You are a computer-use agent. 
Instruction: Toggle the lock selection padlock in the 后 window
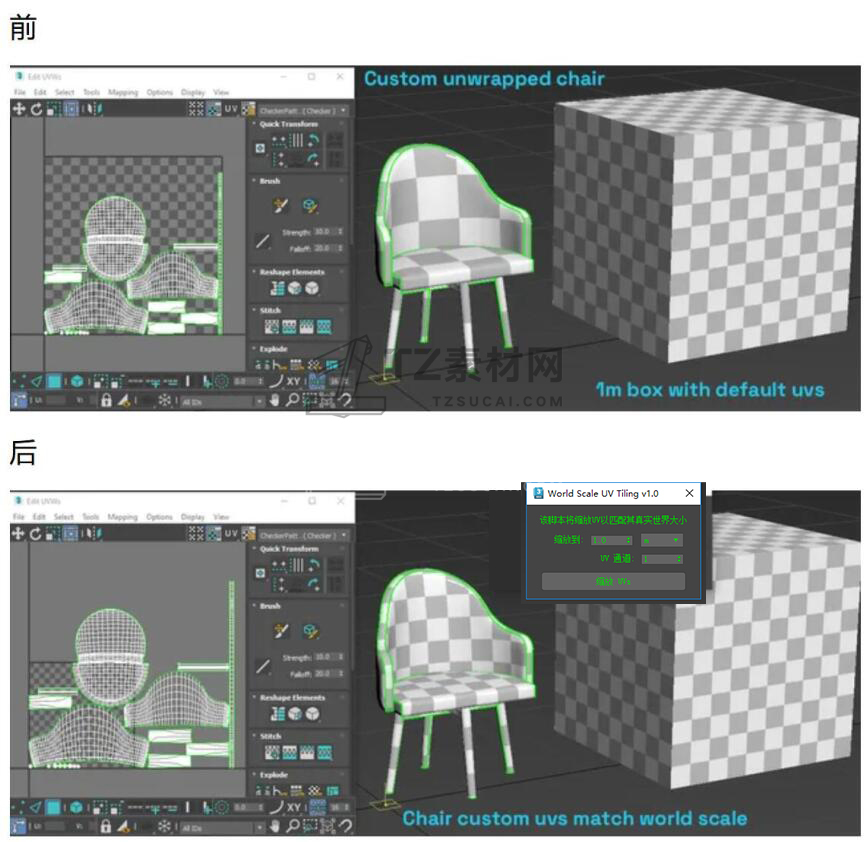[106, 826]
